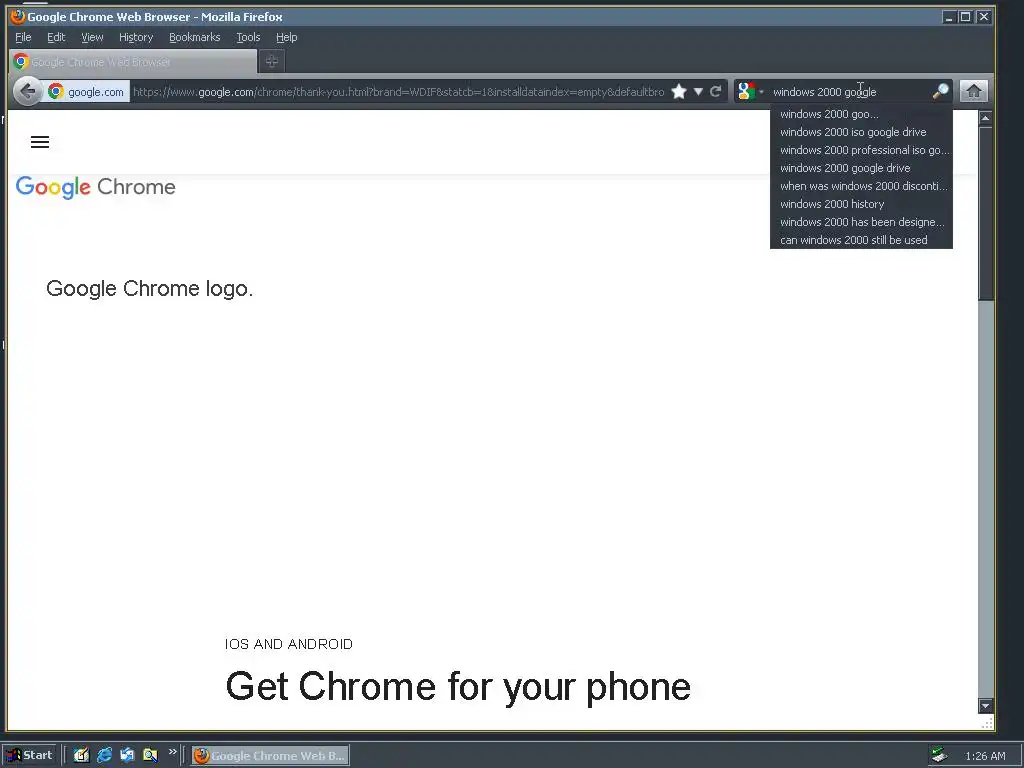The width and height of the screenshot is (1024, 768).
Task: Open the View menu
Action: [92, 37]
